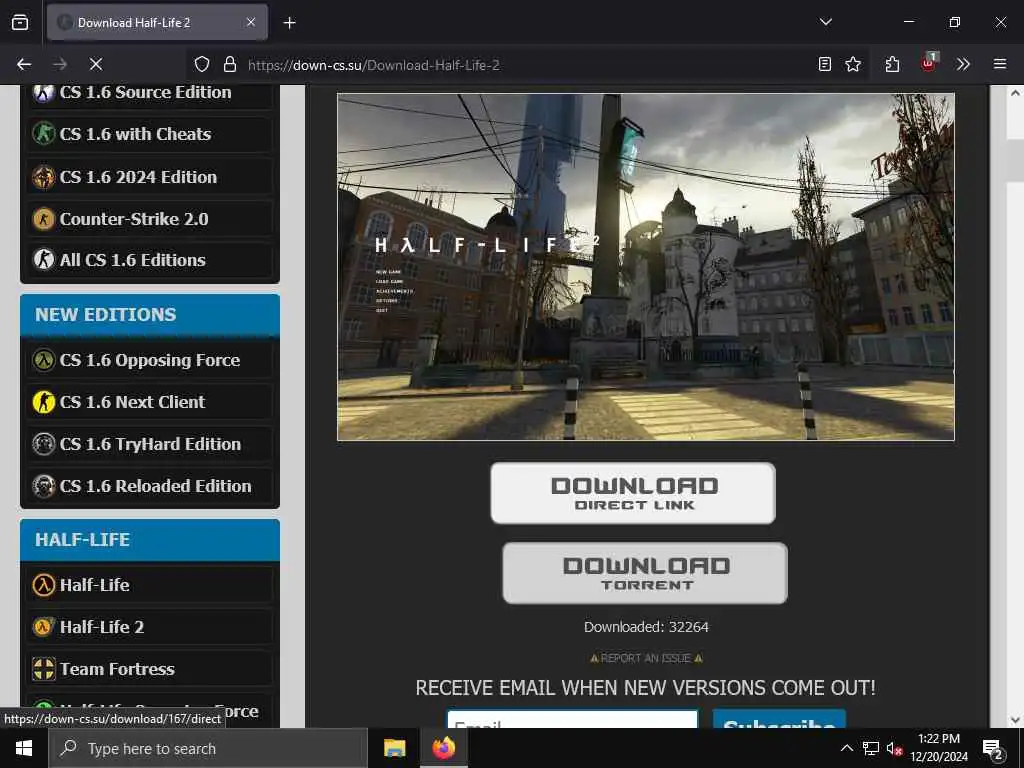Click the Report an Issue link
Screen dimensions: 1024x768
tap(646, 658)
